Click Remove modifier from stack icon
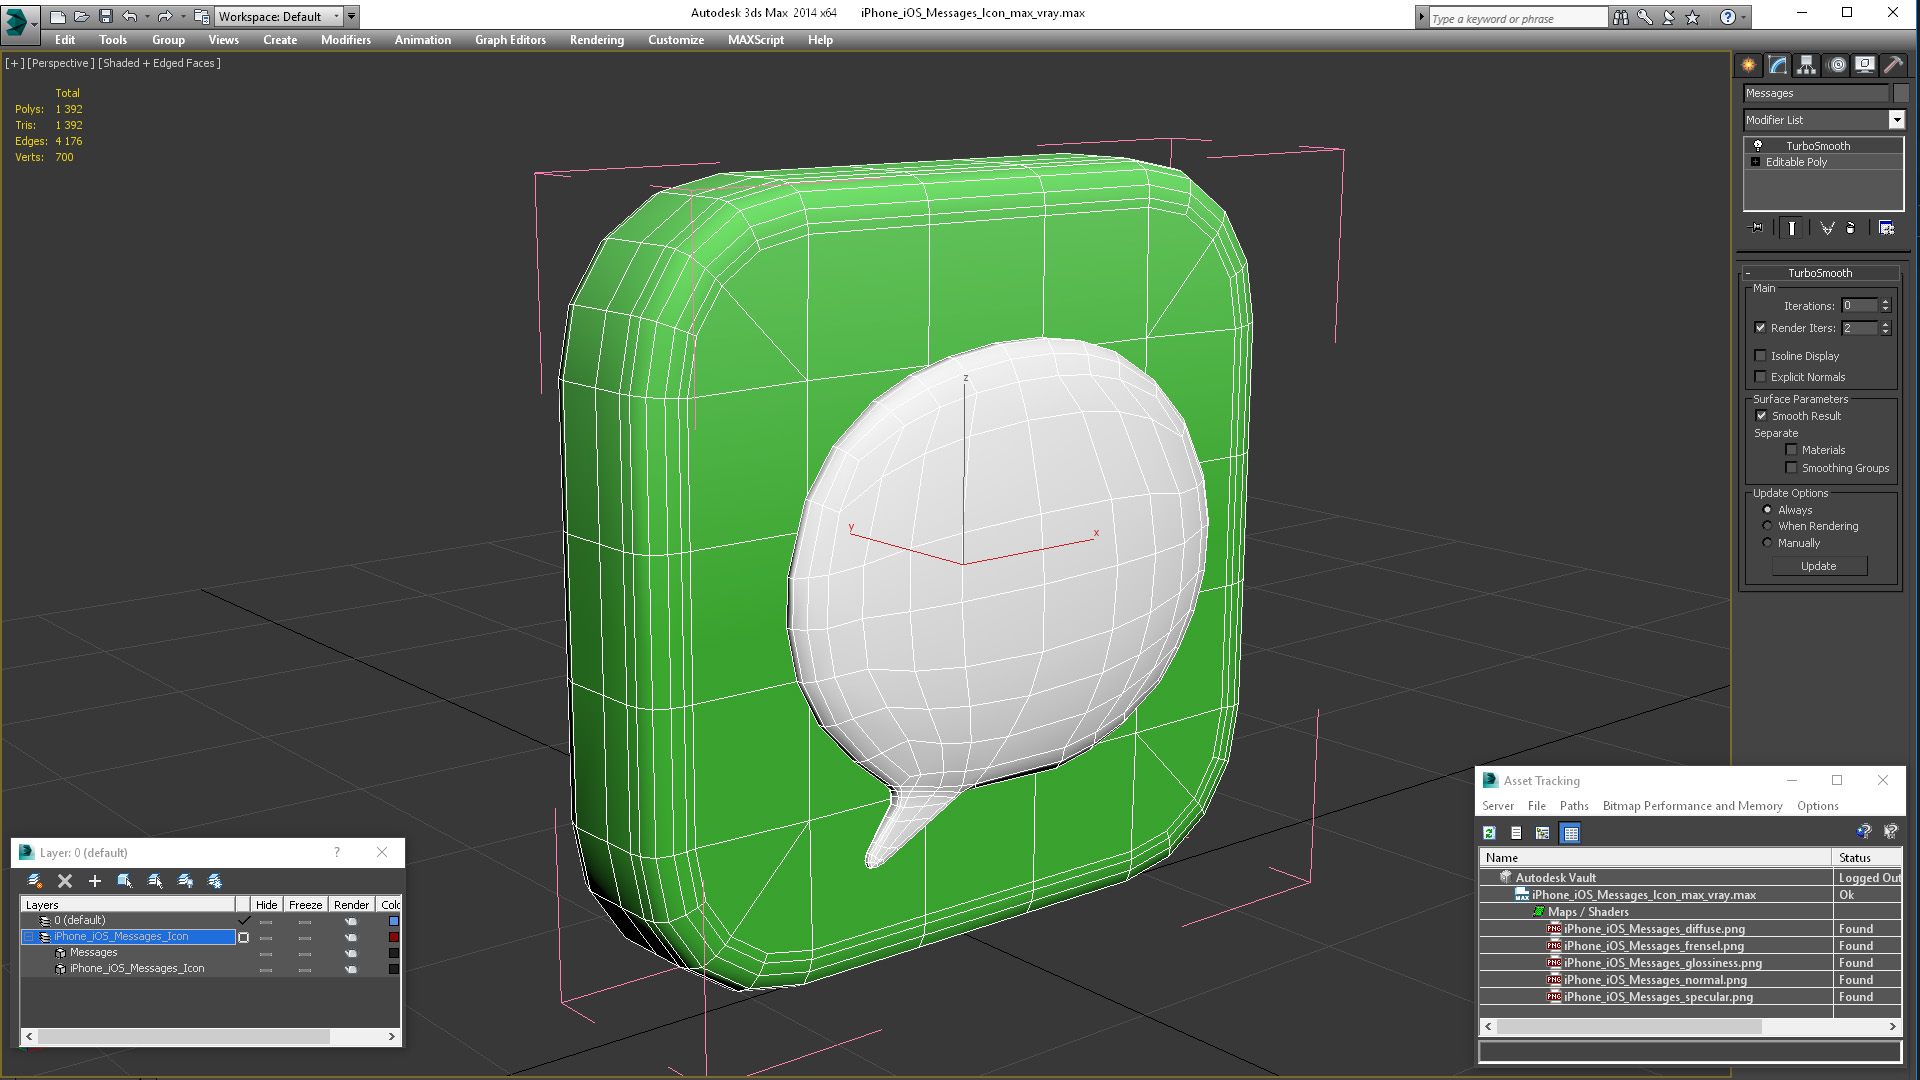The height and width of the screenshot is (1080, 1920). 1850,228
